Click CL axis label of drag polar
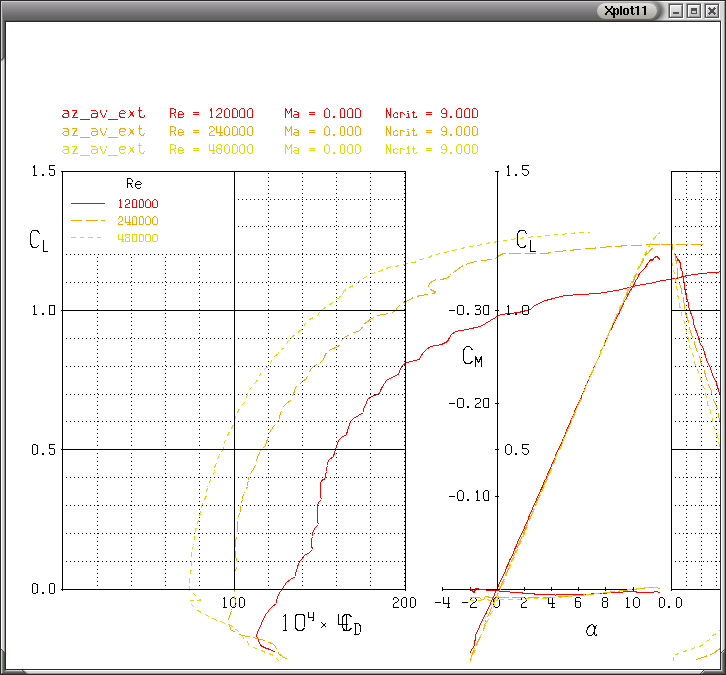726x675 pixels. (38, 241)
